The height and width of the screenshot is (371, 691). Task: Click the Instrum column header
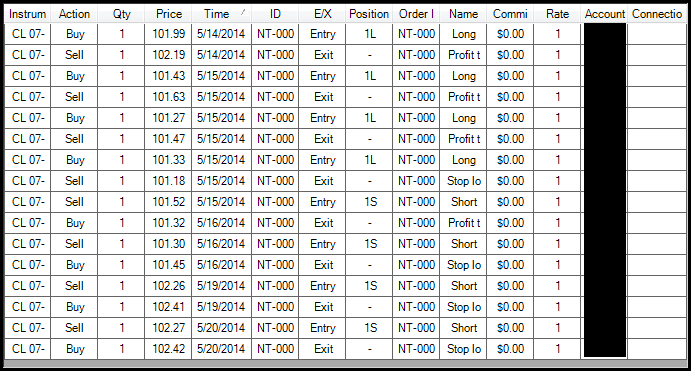(27, 14)
